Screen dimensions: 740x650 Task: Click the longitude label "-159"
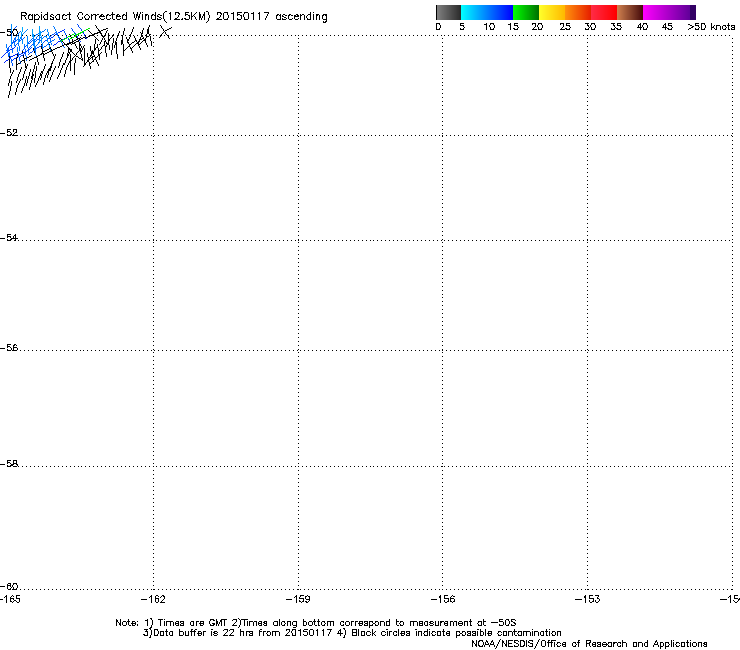[x=298, y=599]
